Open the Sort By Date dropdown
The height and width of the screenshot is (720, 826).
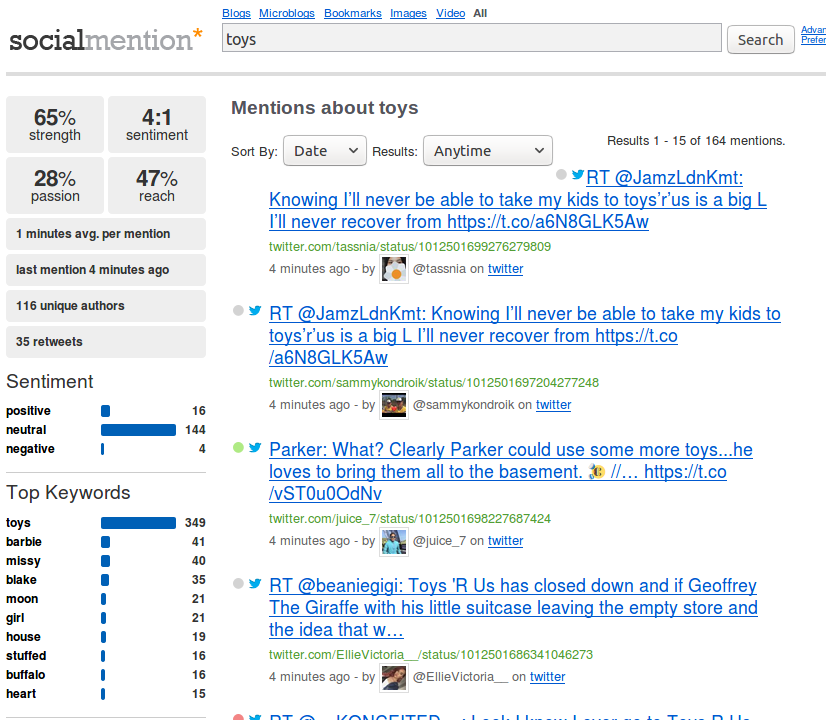coord(325,151)
